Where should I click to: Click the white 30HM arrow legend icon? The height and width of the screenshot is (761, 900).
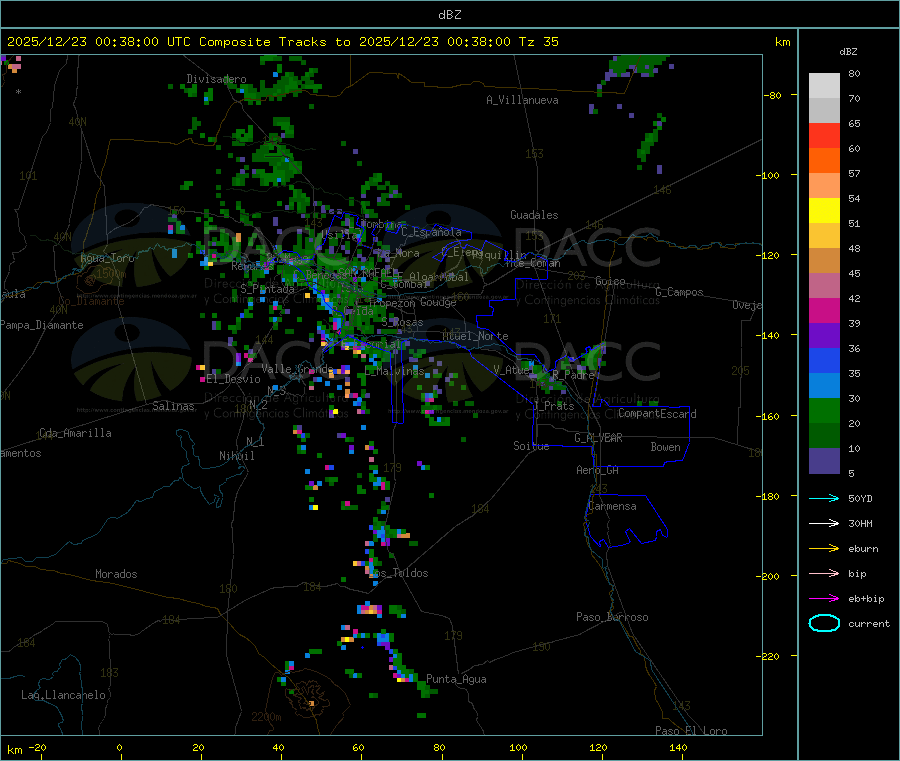point(824,523)
